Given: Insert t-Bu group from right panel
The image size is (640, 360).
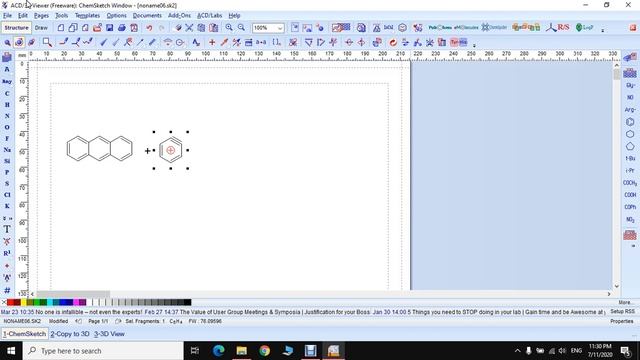Looking at the screenshot, I should pos(630,158).
